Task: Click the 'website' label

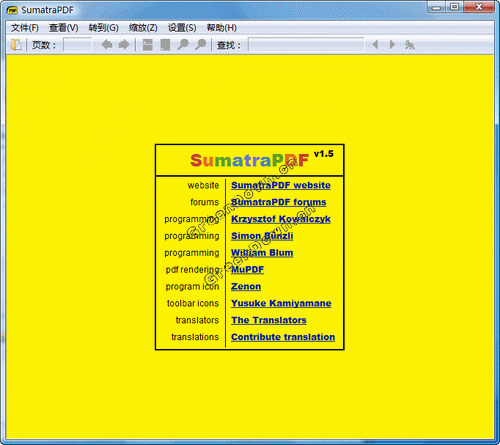Action: [x=203, y=185]
